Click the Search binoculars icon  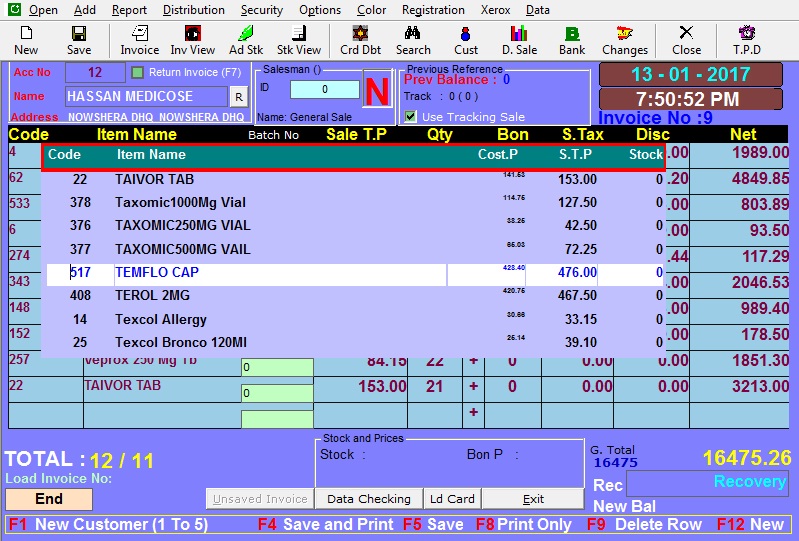413,40
